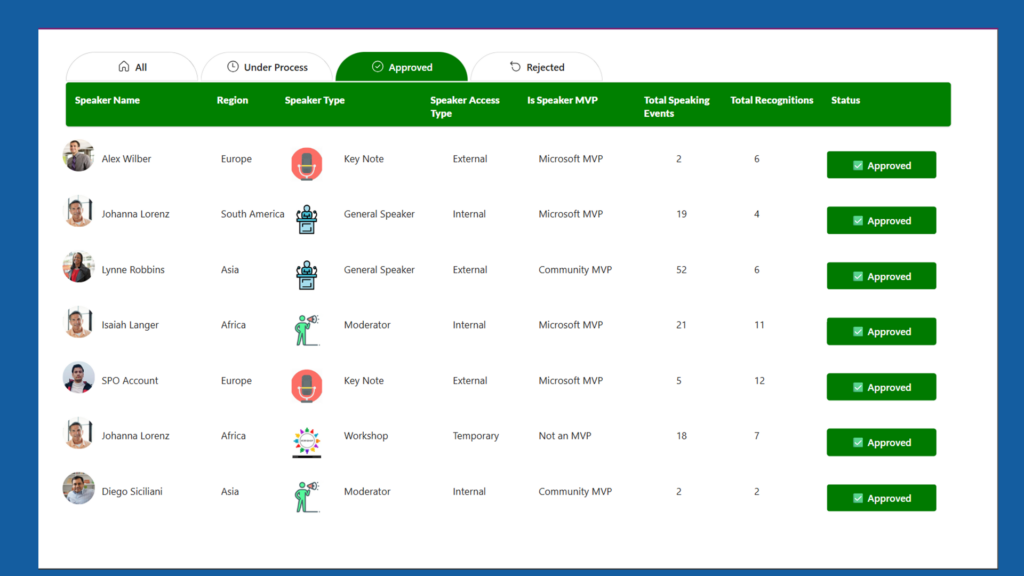Click the Moderator megaphone icon for Isaiah Langer
Image resolution: width=1024 pixels, height=576 pixels.
[307, 330]
